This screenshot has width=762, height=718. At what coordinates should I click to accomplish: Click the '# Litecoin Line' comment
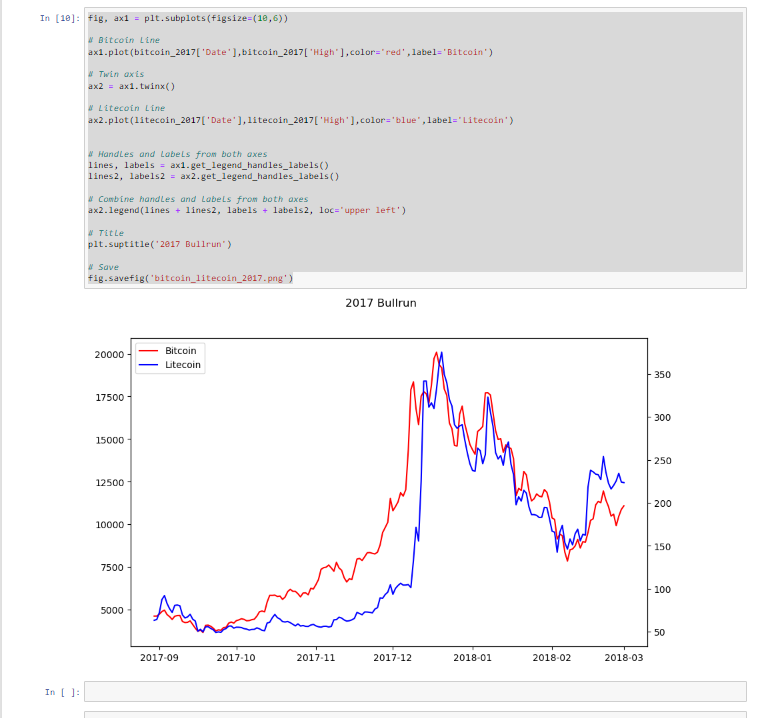[126, 108]
